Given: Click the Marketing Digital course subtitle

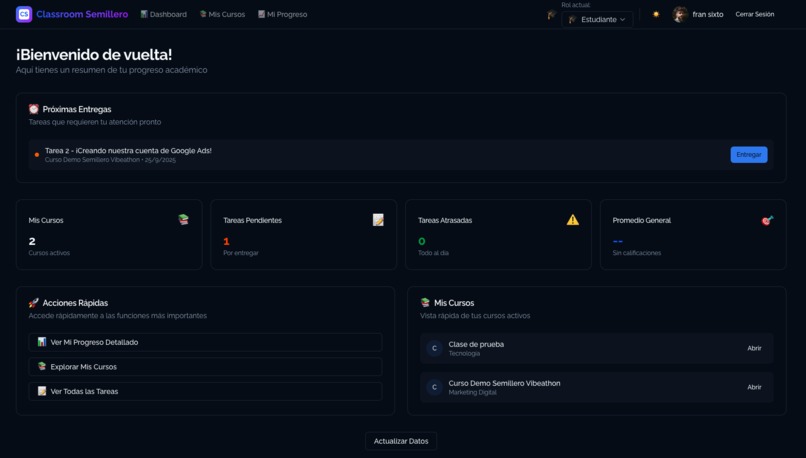Looking at the screenshot, I should 472,393.
